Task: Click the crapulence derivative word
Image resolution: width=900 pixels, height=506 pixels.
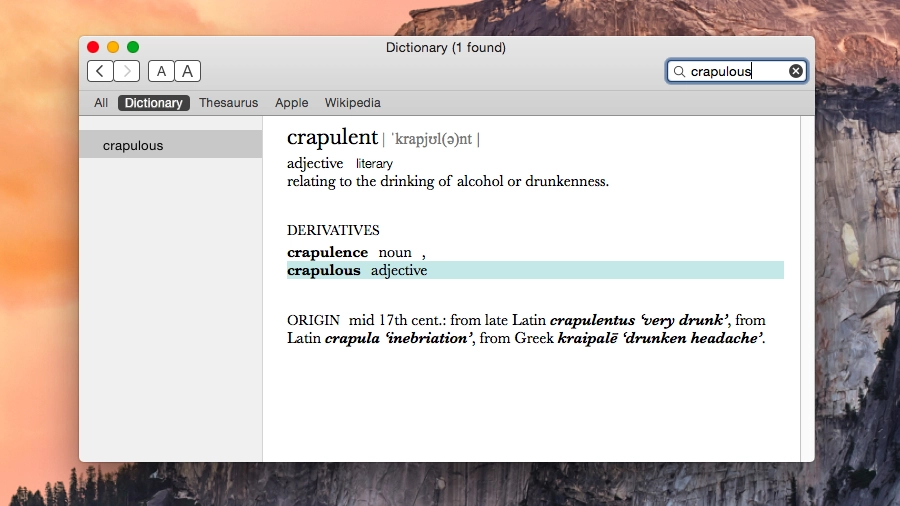Action: 327,252
